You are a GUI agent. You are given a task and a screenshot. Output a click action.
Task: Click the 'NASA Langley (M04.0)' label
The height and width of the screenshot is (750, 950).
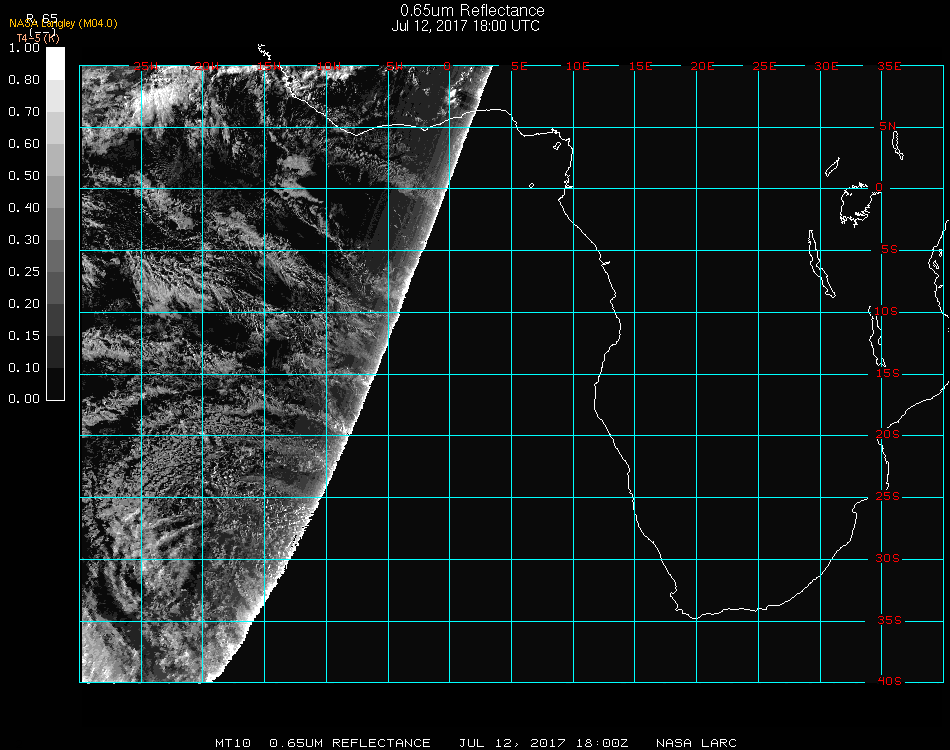[x=63, y=24]
